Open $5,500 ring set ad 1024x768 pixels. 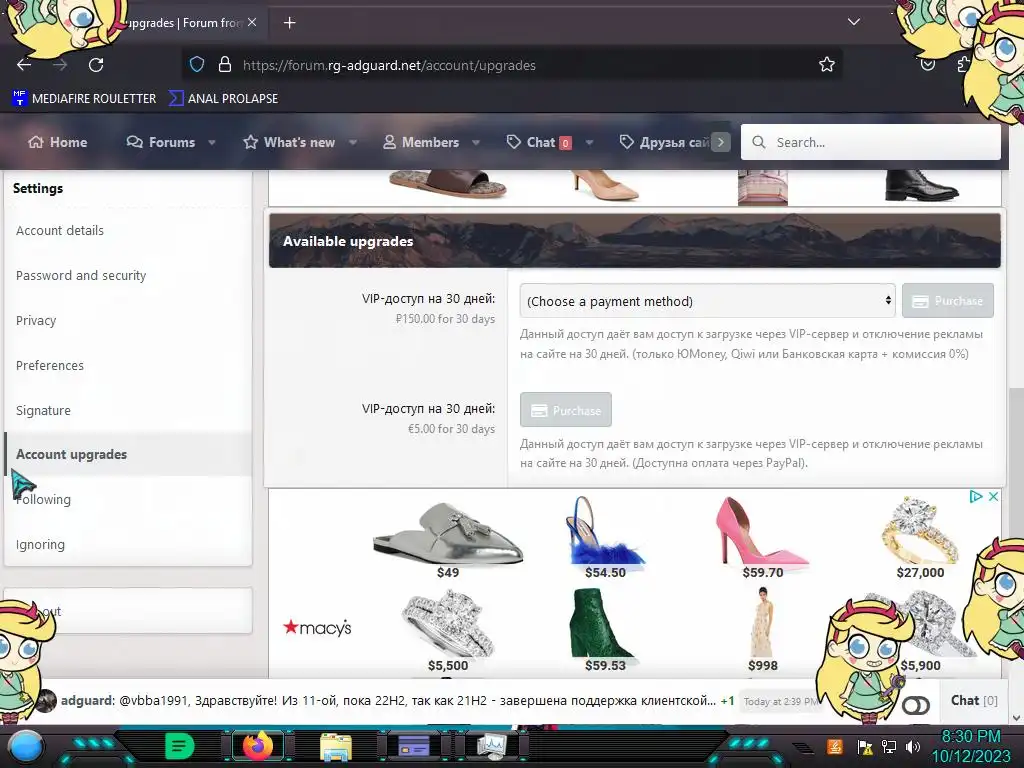[448, 630]
